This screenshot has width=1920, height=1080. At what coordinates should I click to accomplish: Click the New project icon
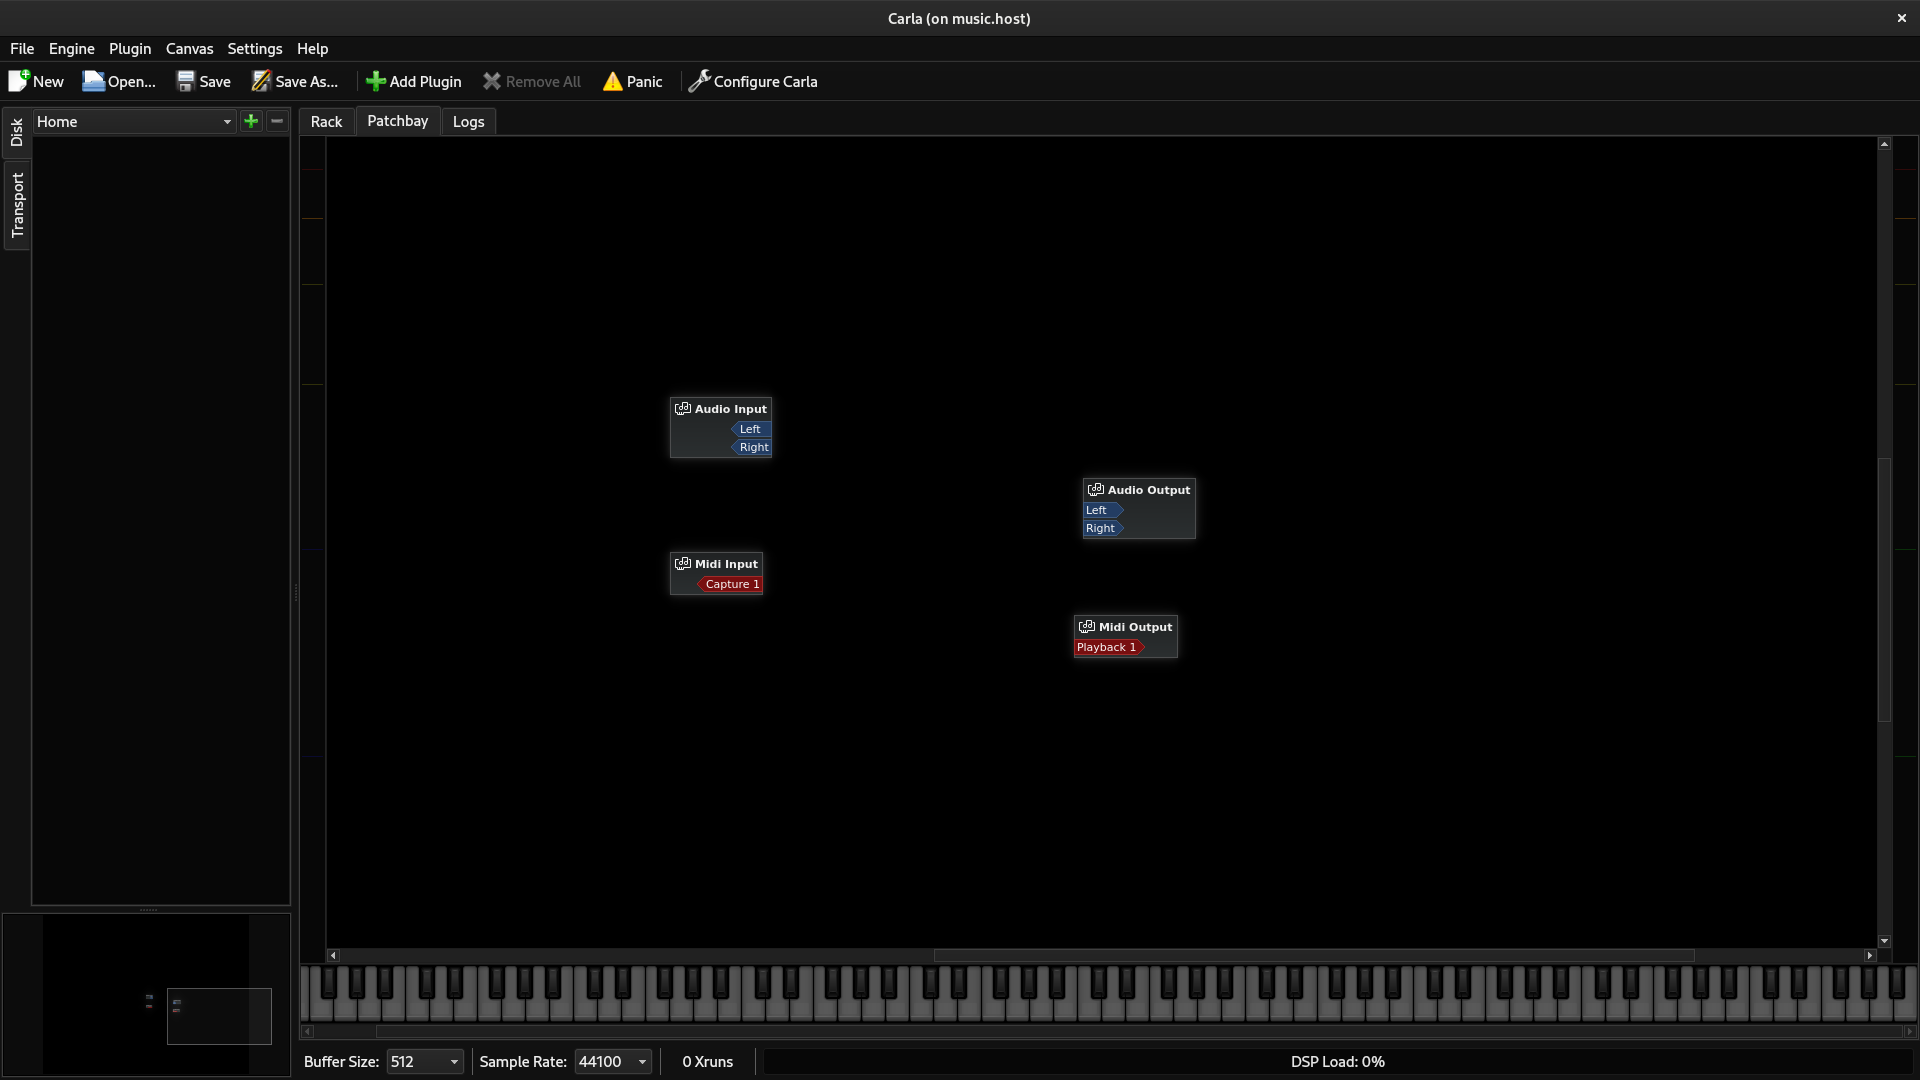[19, 81]
